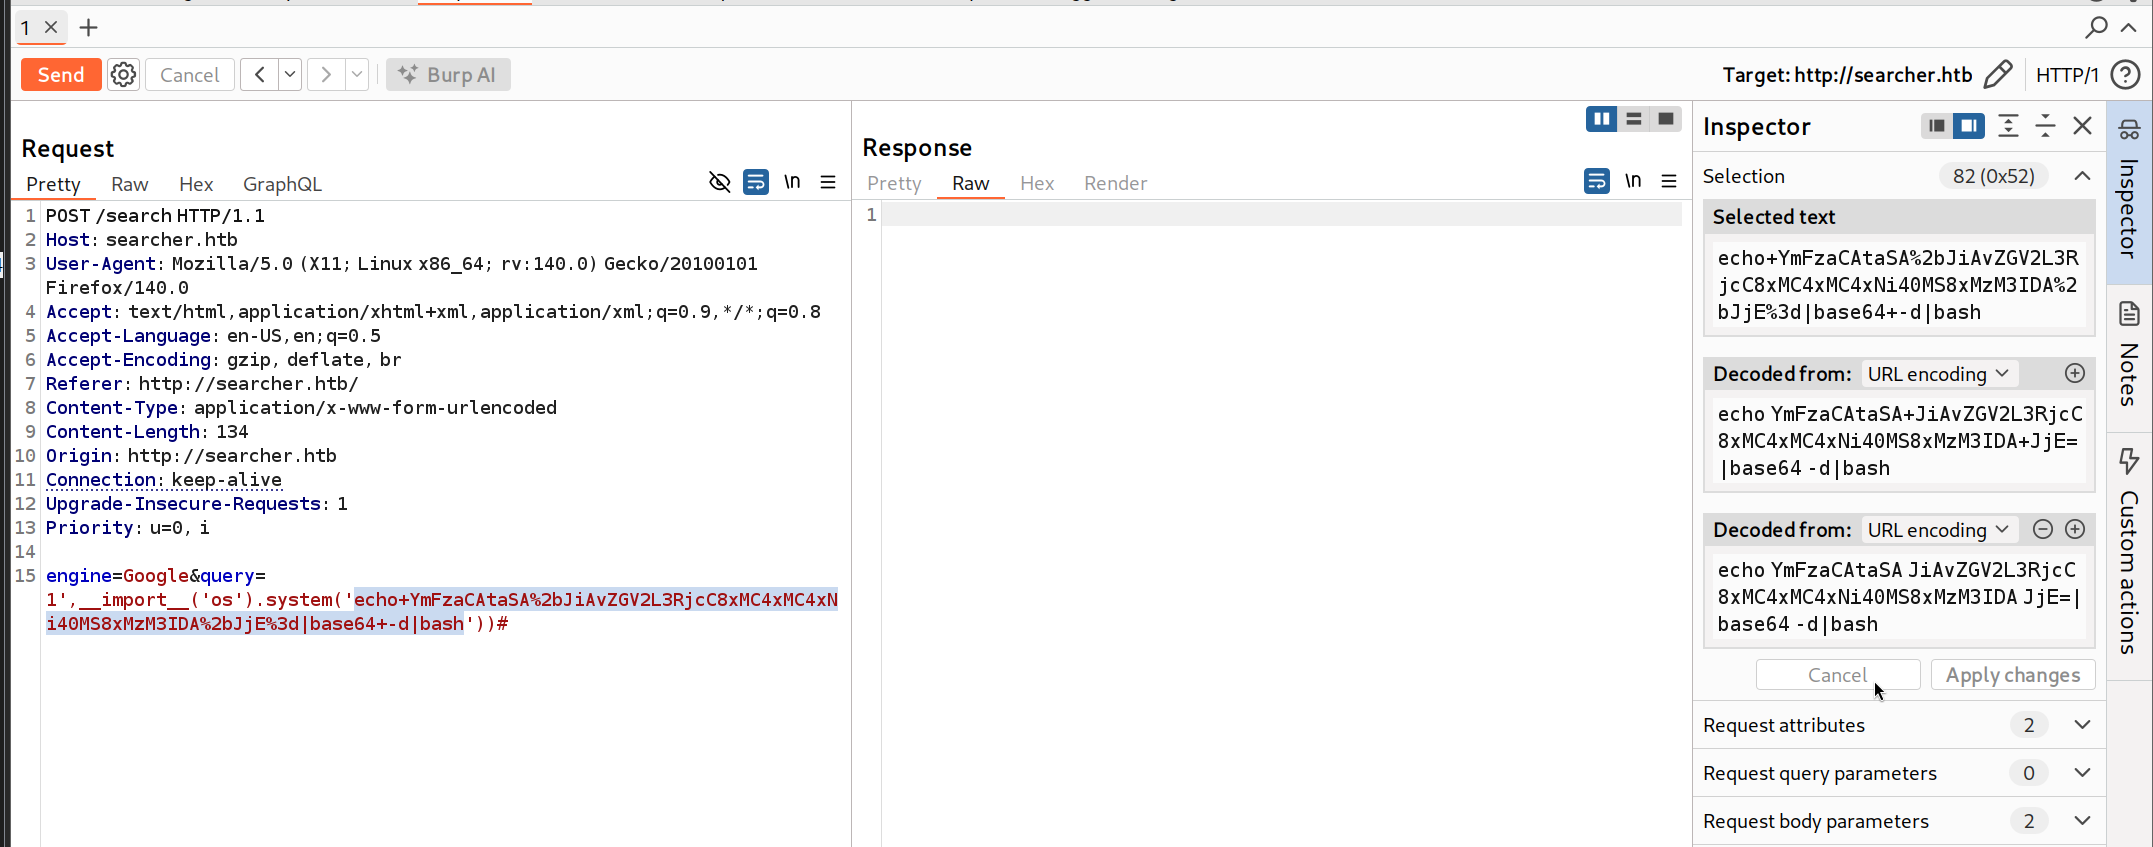Switch to side-by-side request/response layout
This screenshot has height=847, width=2153.
pyautogui.click(x=1602, y=119)
